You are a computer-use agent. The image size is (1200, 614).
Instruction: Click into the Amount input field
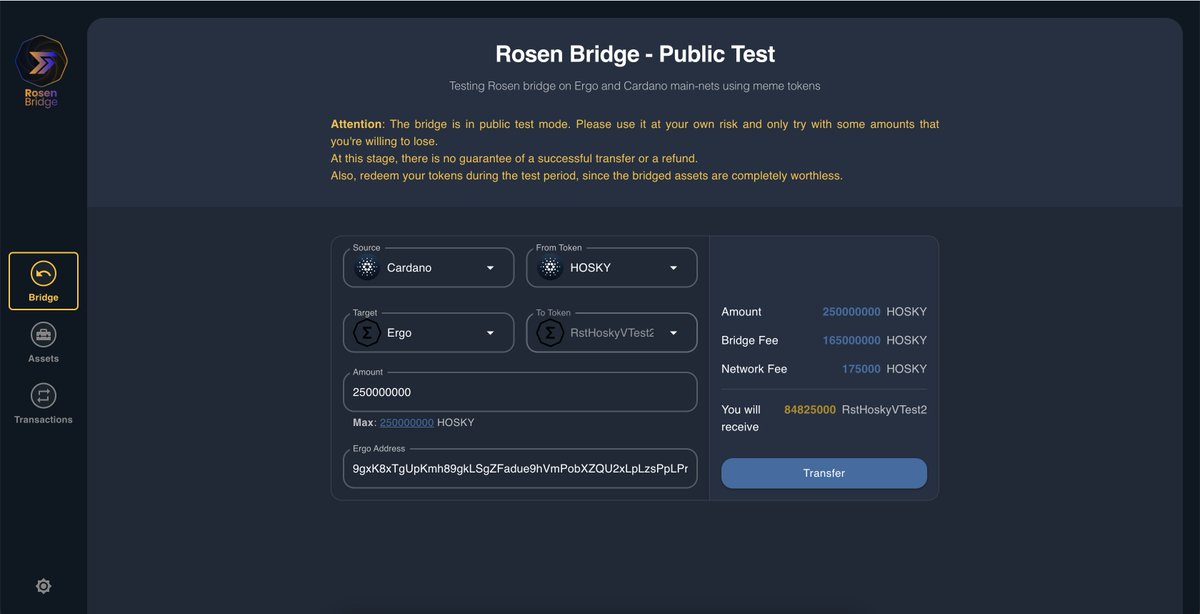(520, 392)
